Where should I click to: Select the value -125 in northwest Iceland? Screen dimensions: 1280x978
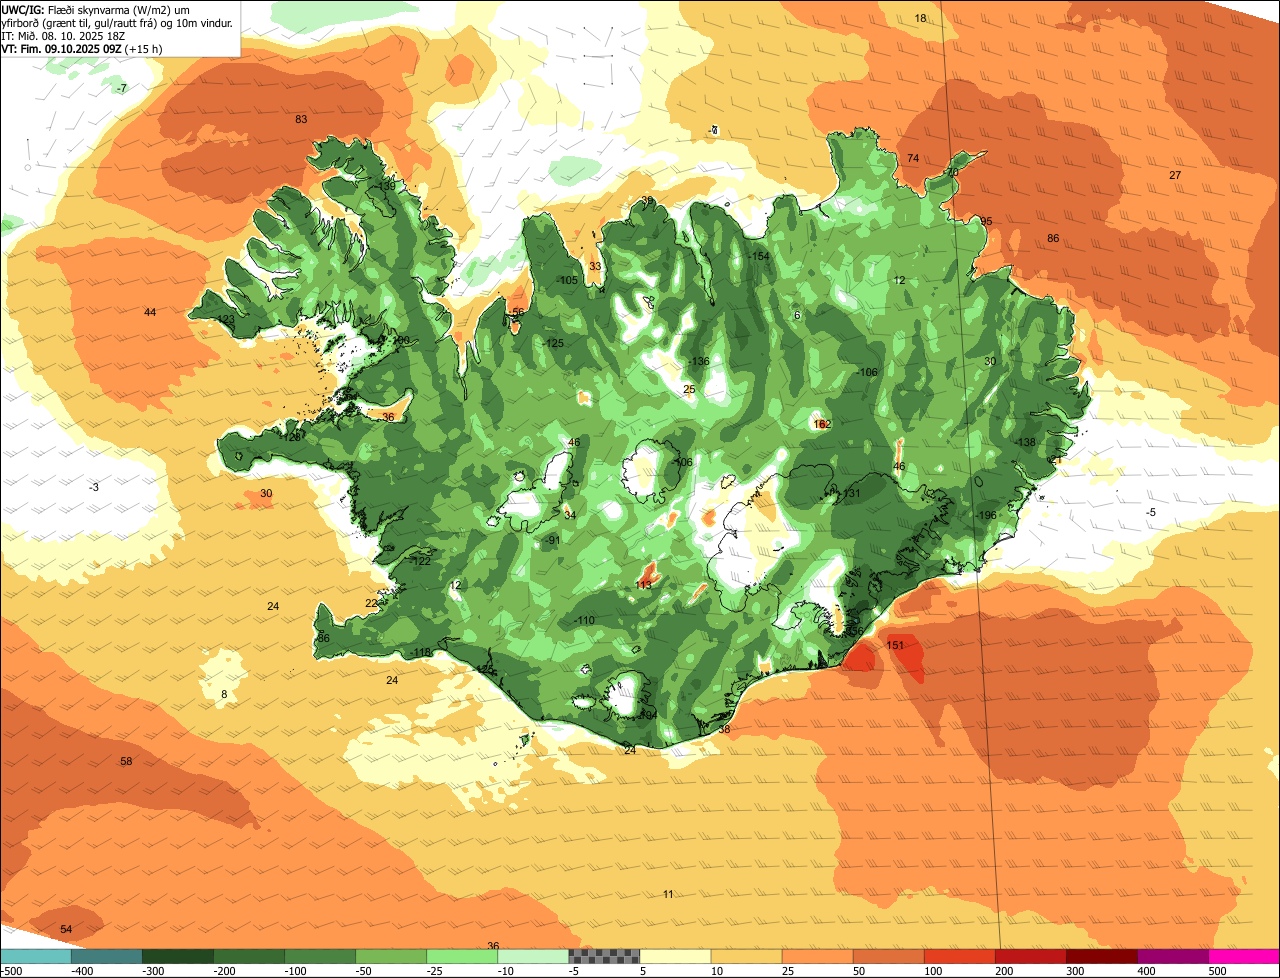click(554, 344)
